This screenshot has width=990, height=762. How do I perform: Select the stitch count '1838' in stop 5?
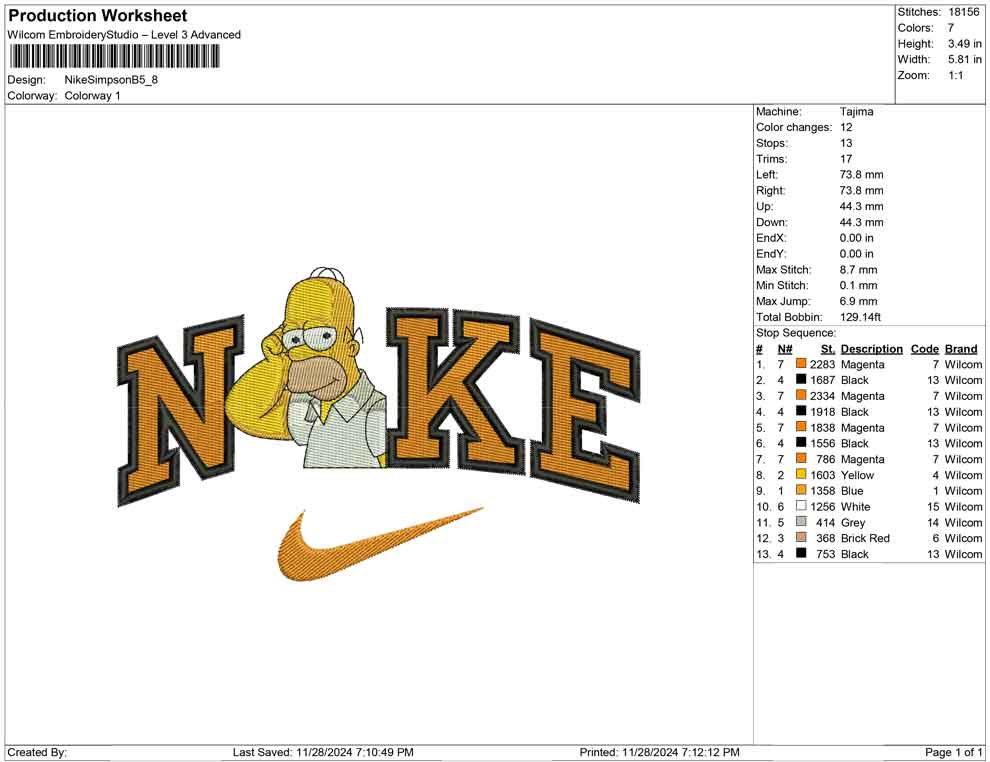pos(823,427)
